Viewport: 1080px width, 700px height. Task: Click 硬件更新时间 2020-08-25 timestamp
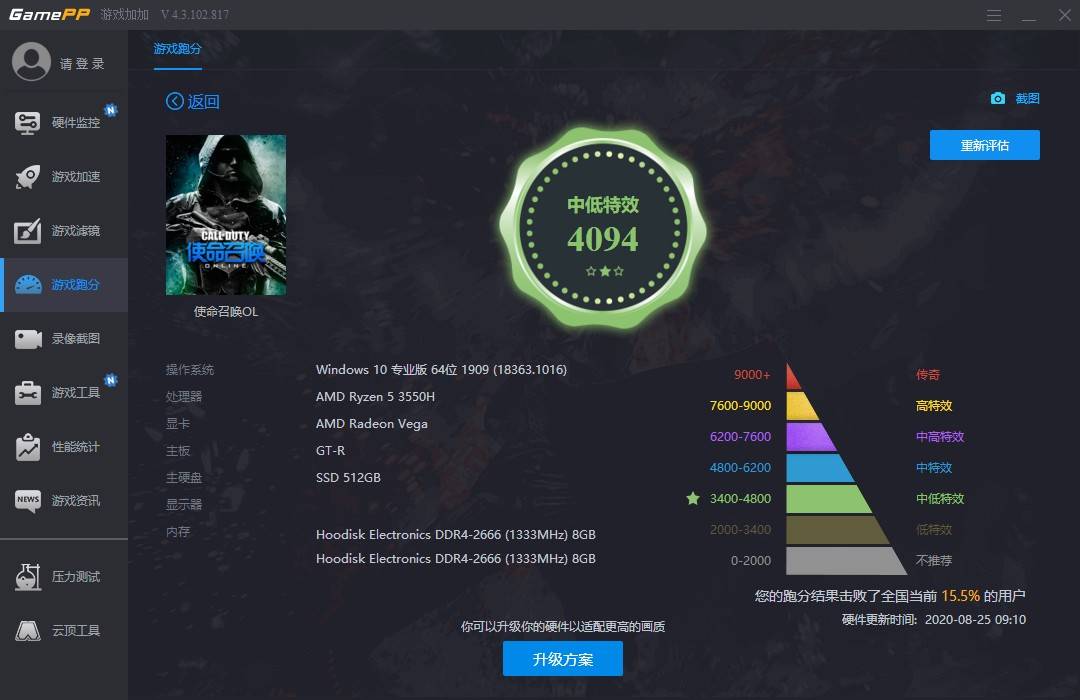click(934, 619)
